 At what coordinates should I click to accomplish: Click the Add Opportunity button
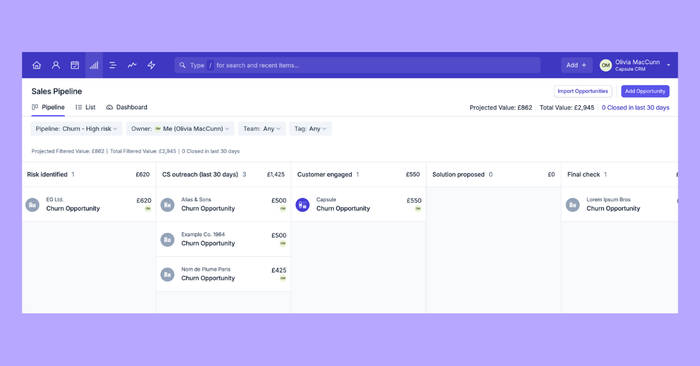coord(645,91)
